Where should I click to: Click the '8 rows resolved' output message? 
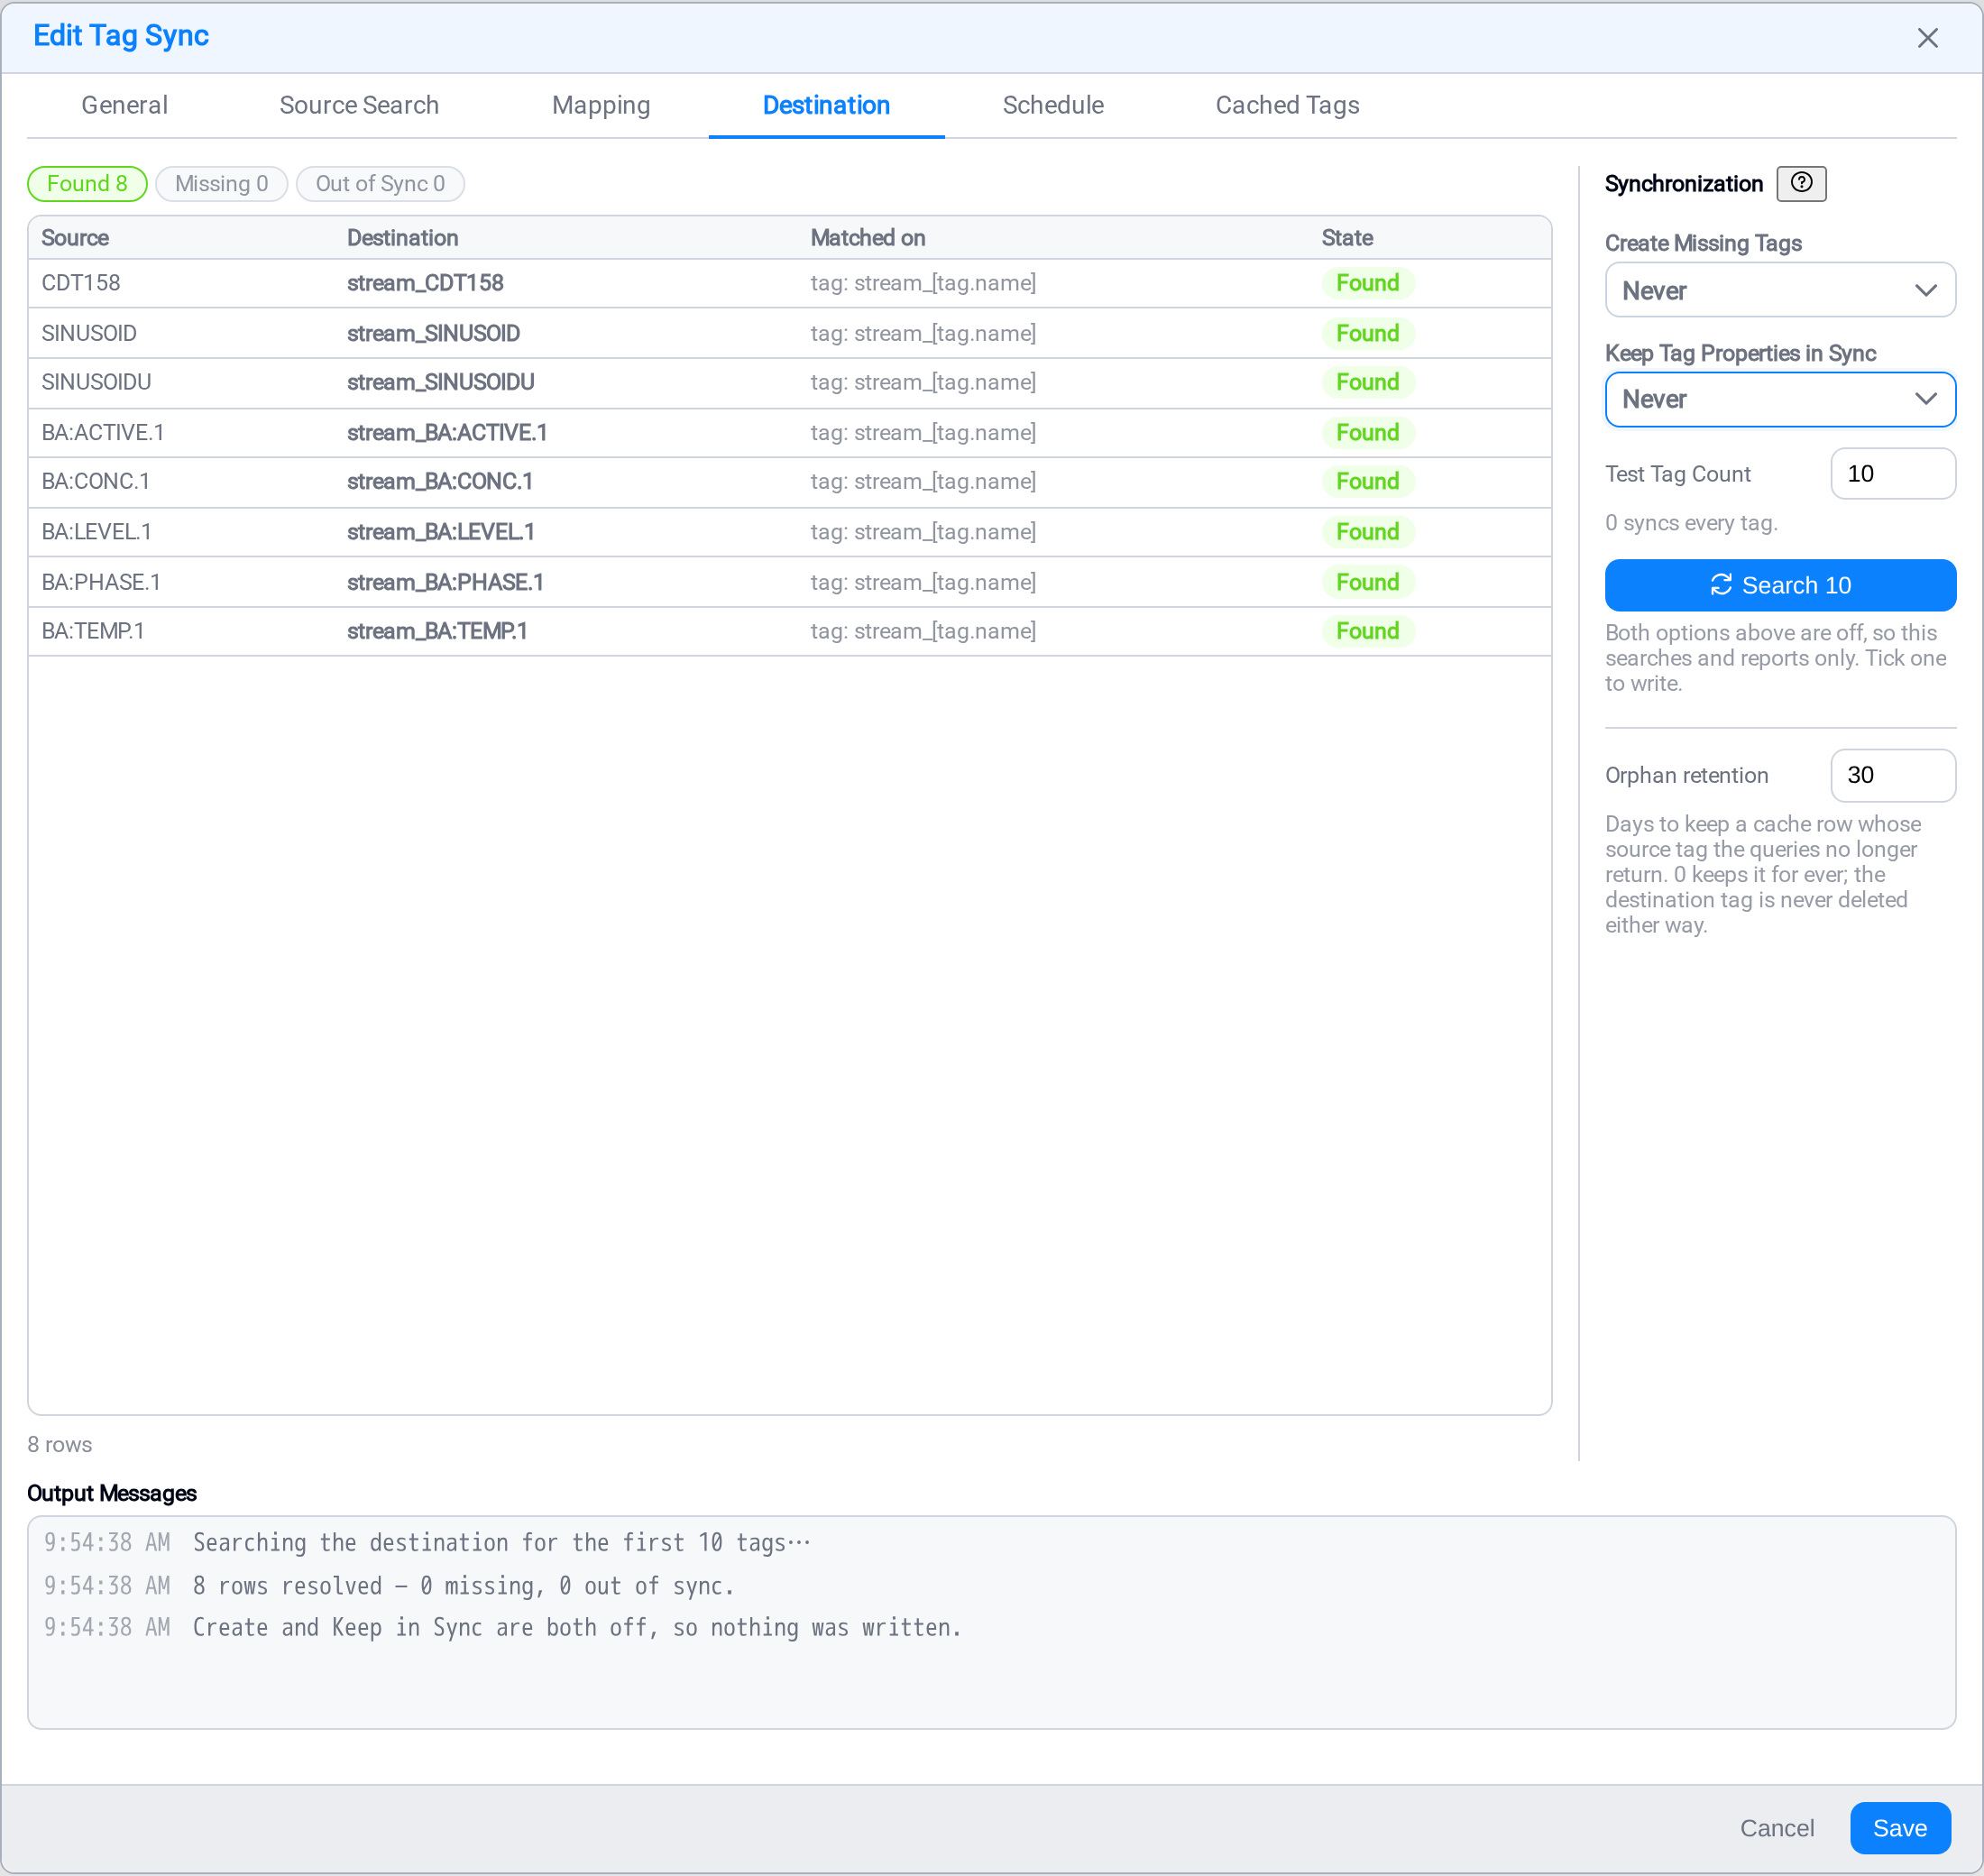click(463, 1585)
